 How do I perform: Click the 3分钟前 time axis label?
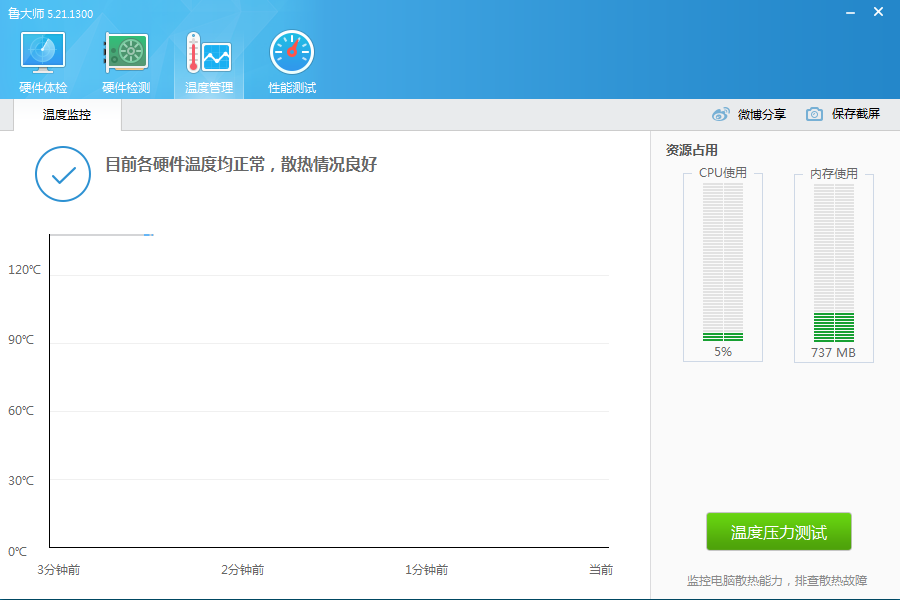(59, 570)
